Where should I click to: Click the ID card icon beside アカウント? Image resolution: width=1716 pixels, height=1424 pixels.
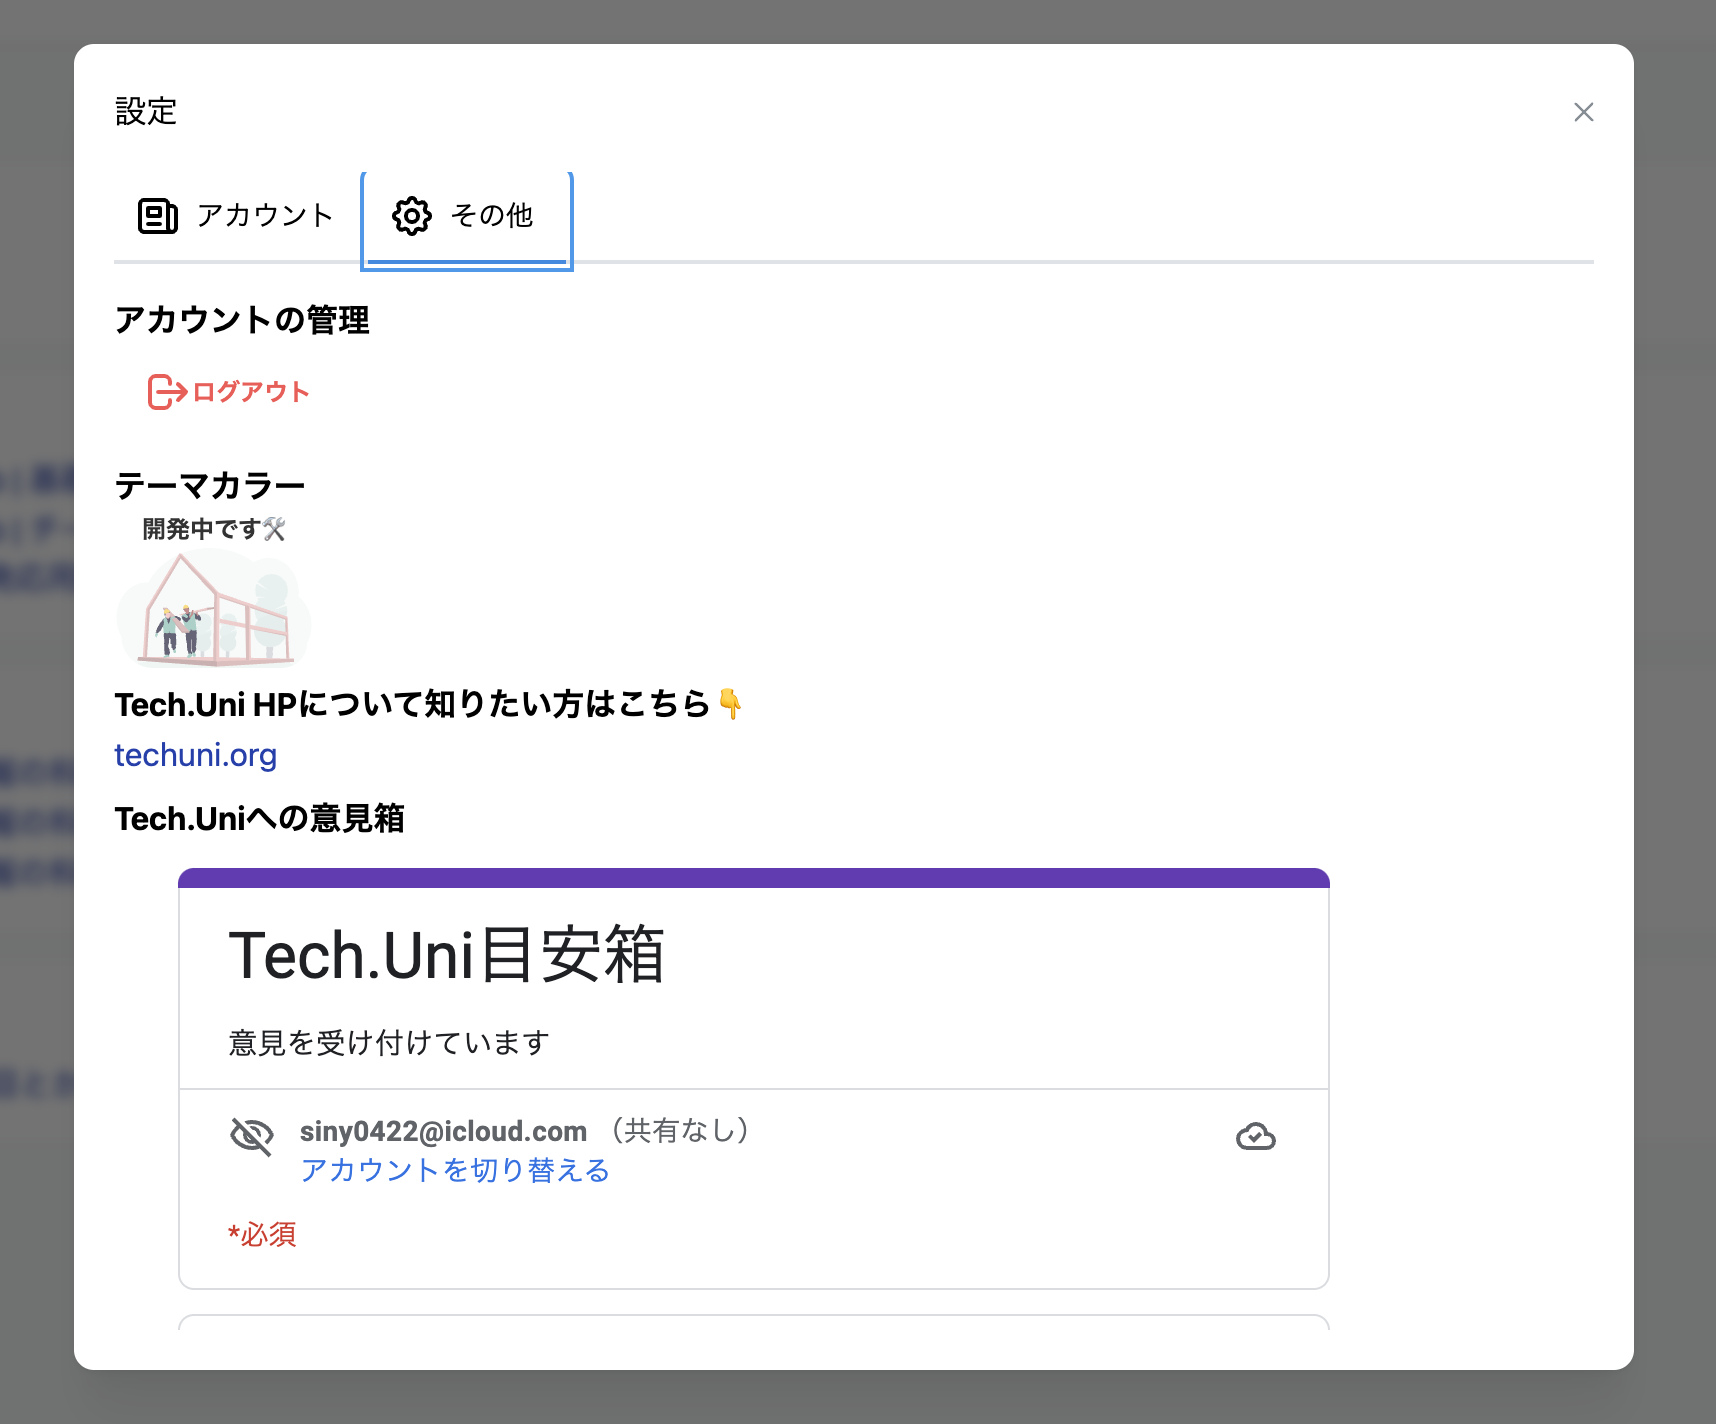[x=157, y=215]
